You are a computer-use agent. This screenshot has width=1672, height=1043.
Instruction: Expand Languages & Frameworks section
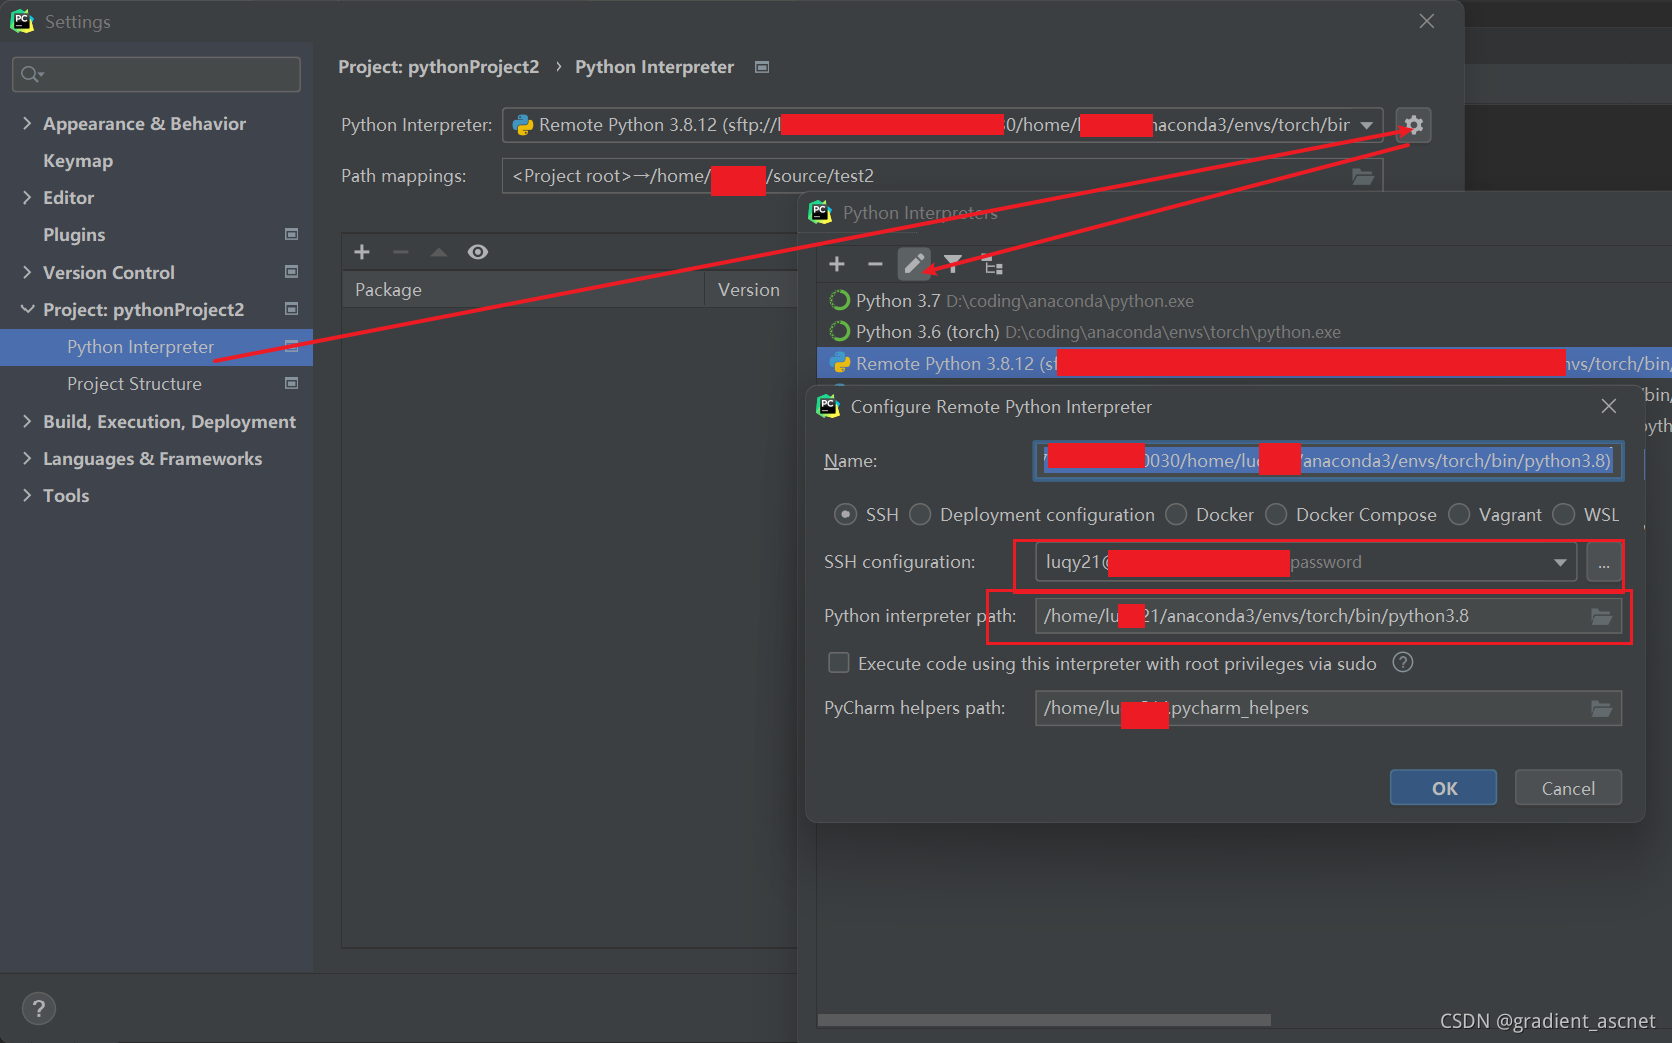27,458
